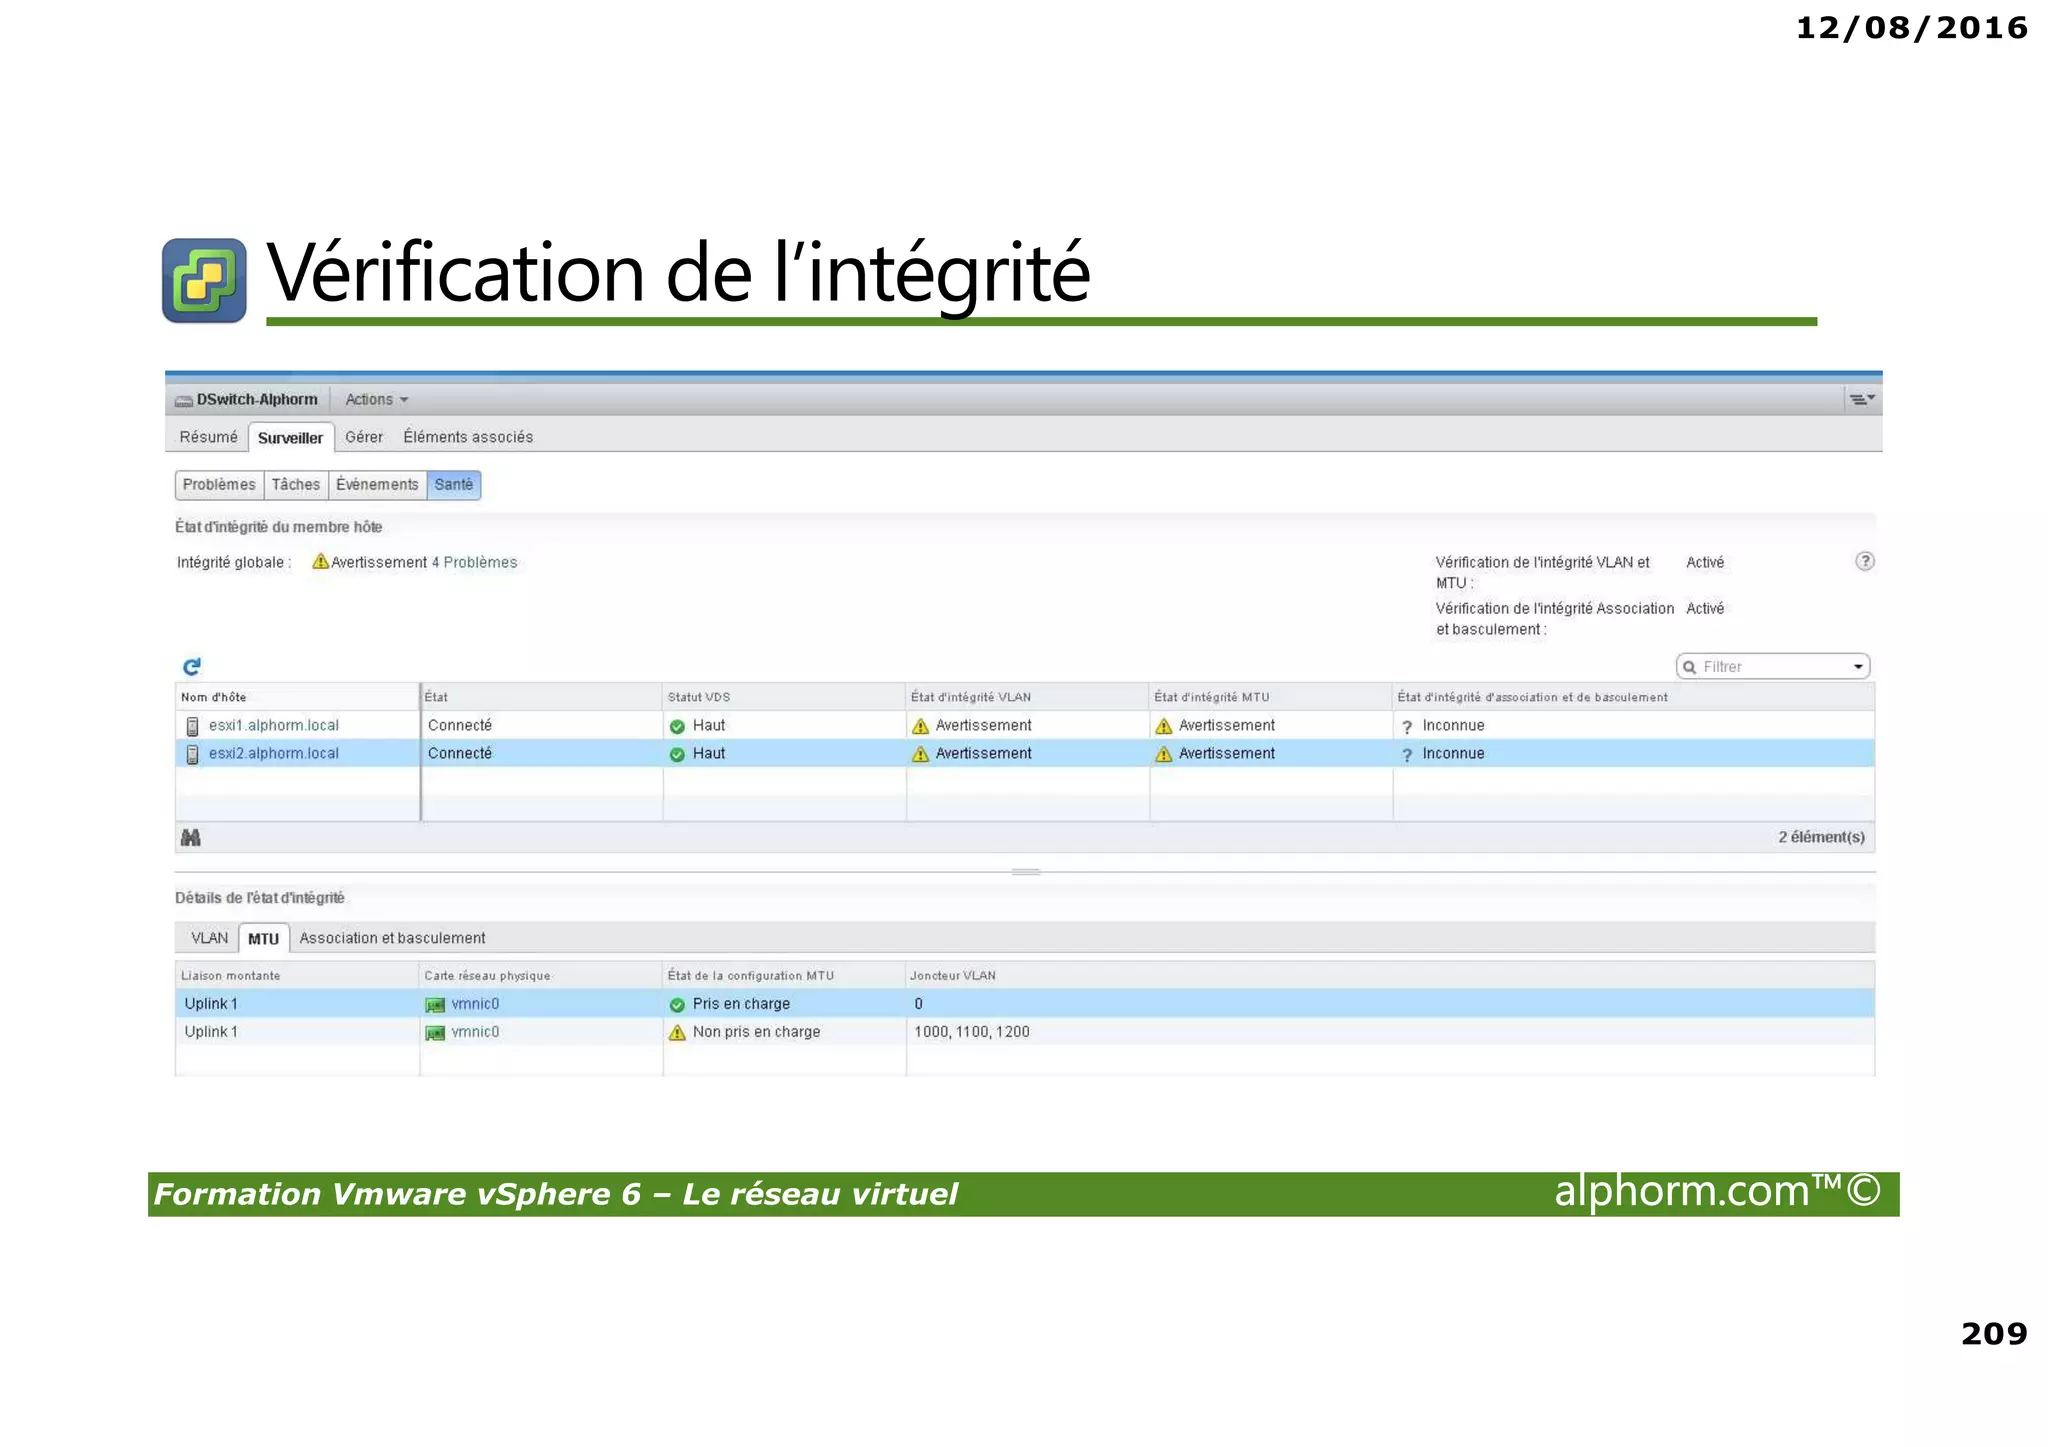The height and width of the screenshot is (1447, 2048).
Task: Click MTU warning icon in esxi2 row
Action: (1164, 754)
